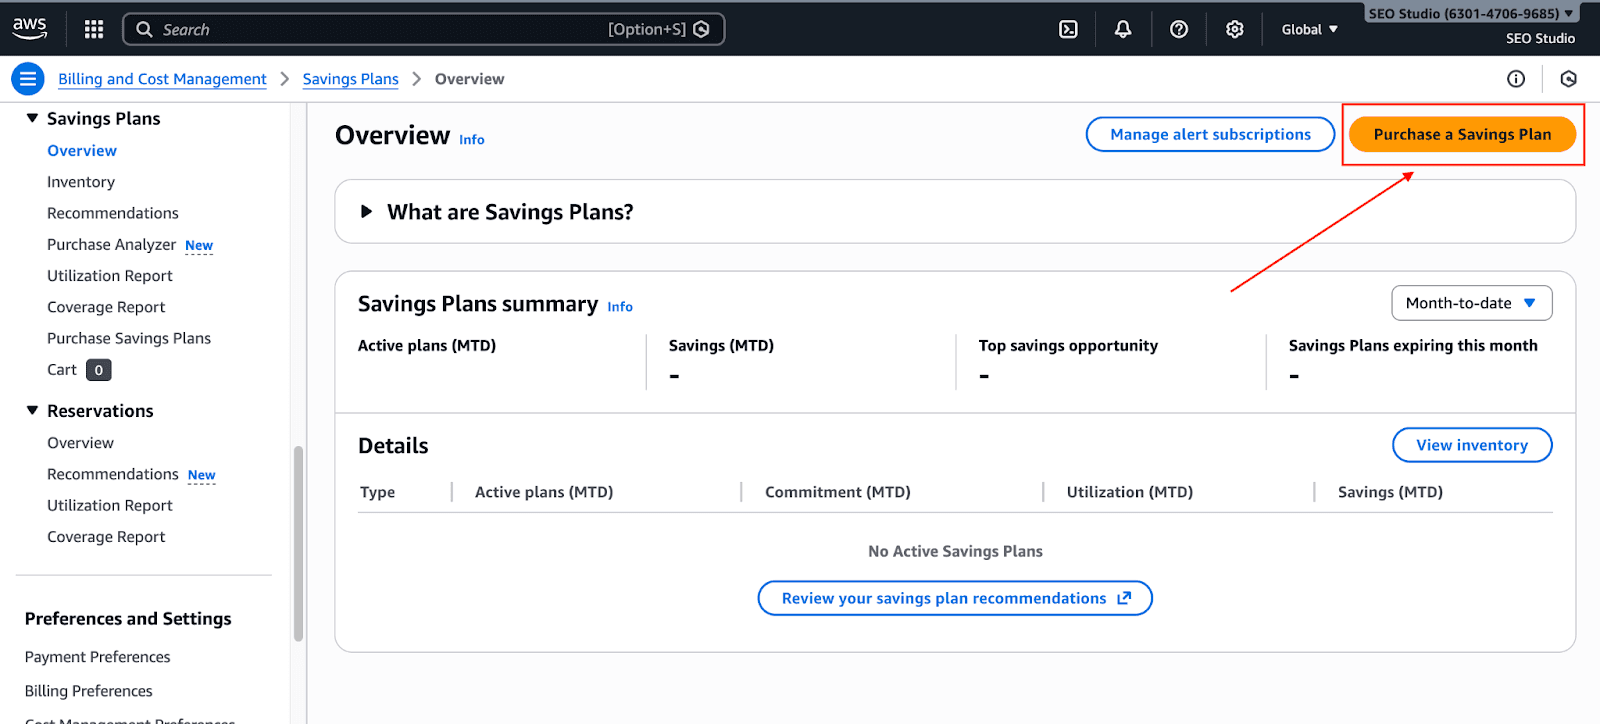Click the Purchase a Savings Plan button
This screenshot has height=724, width=1600.
click(x=1462, y=134)
